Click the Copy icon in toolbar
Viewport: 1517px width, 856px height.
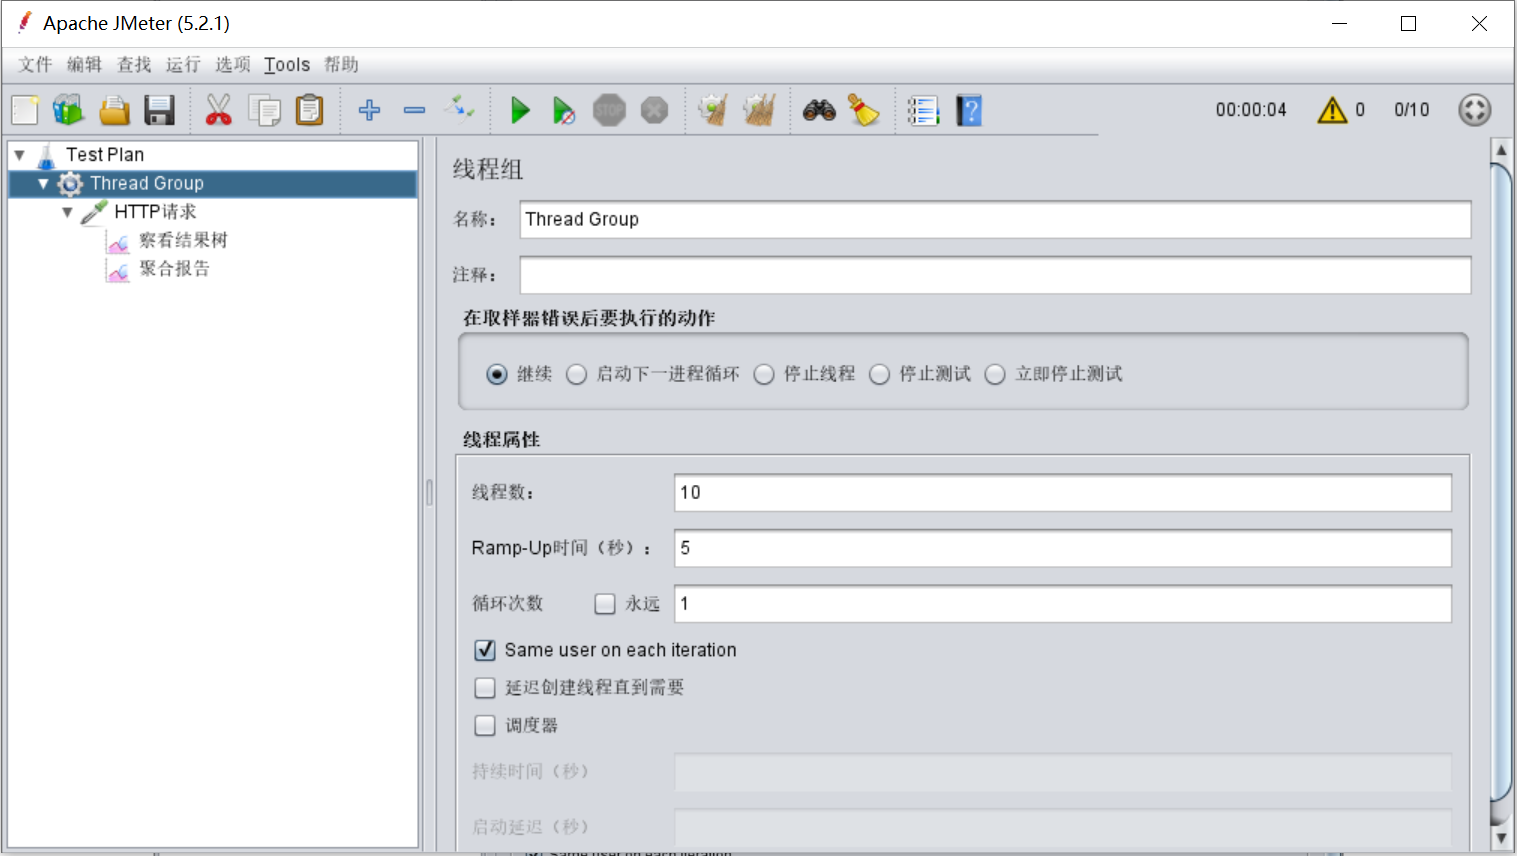tap(265, 110)
